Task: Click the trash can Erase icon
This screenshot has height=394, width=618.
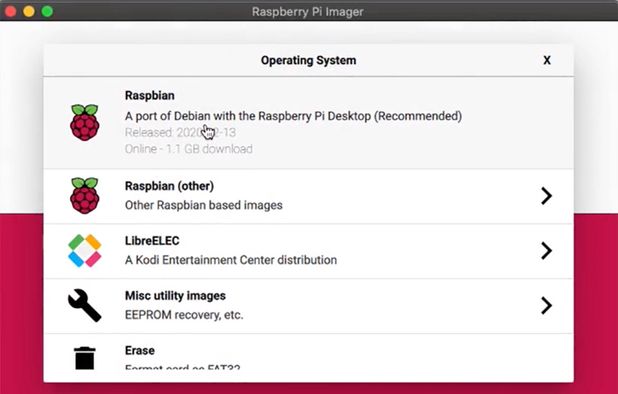Action: (85, 358)
